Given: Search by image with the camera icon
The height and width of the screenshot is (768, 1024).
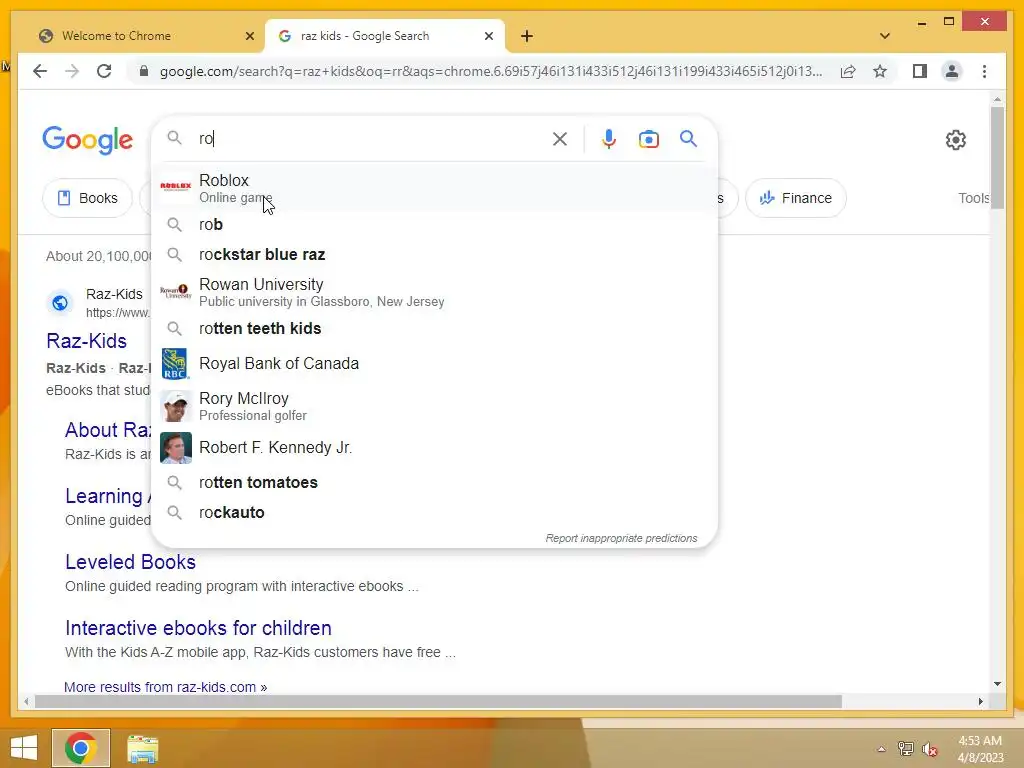Looking at the screenshot, I should tap(648, 138).
